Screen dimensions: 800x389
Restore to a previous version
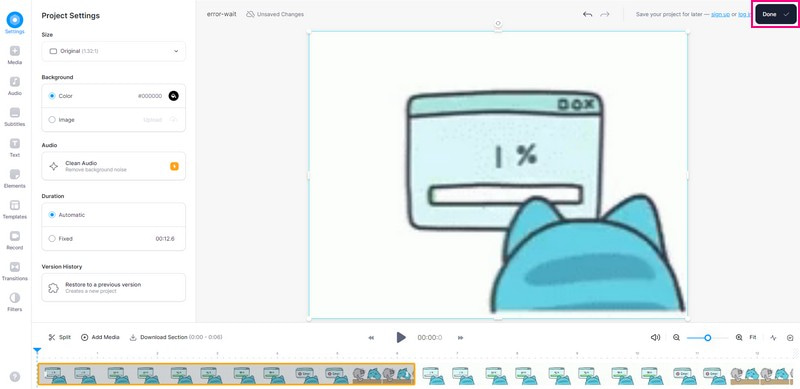pos(114,287)
